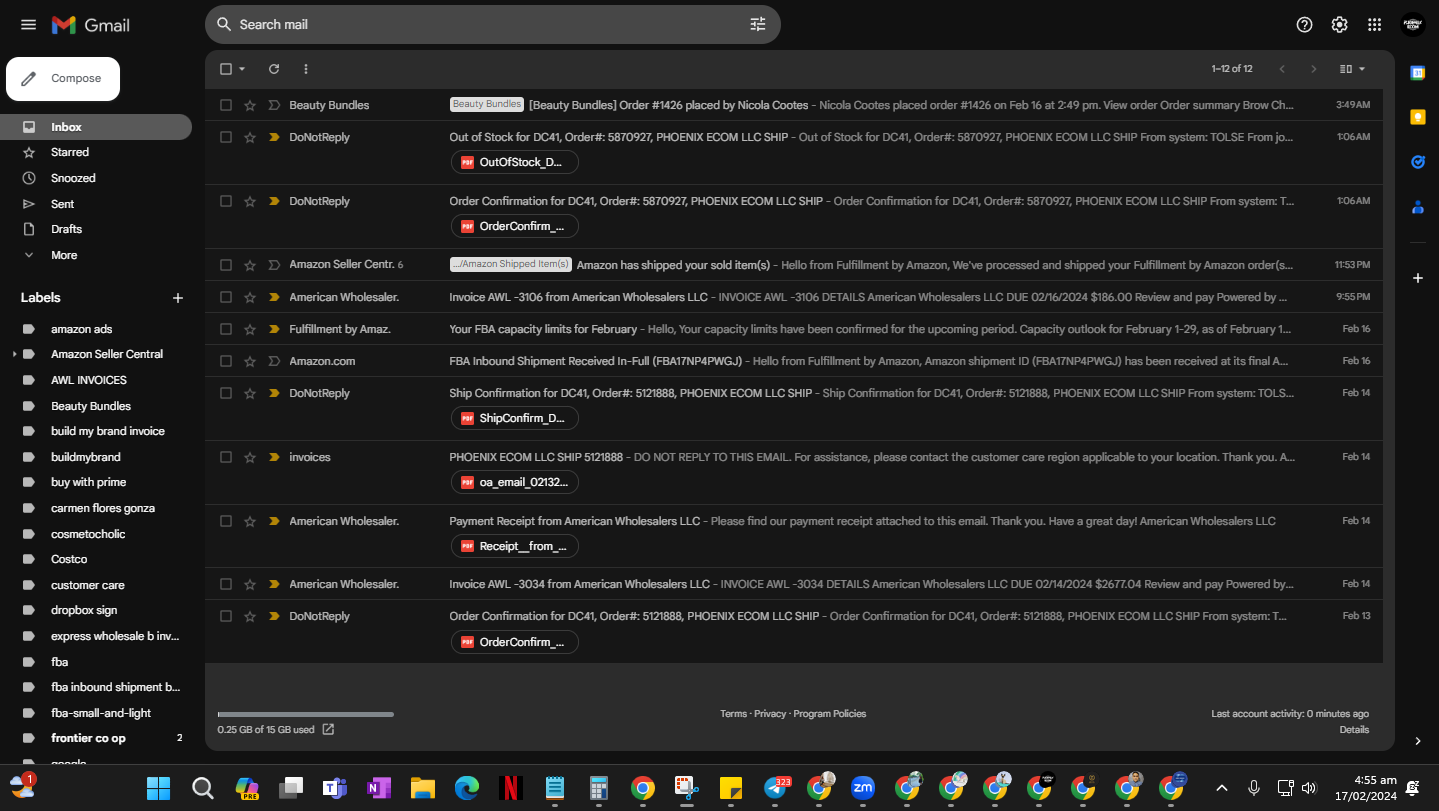Open the Support help icon

tap(1304, 25)
